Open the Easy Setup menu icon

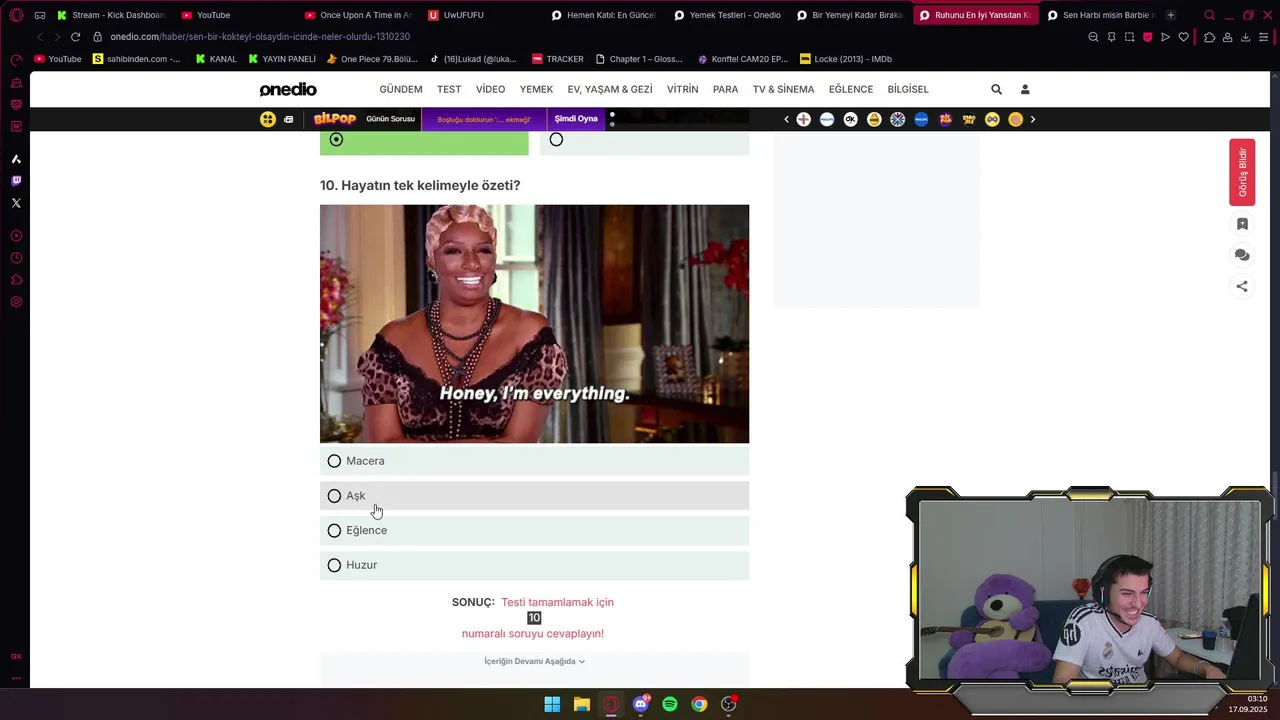click(x=1264, y=37)
